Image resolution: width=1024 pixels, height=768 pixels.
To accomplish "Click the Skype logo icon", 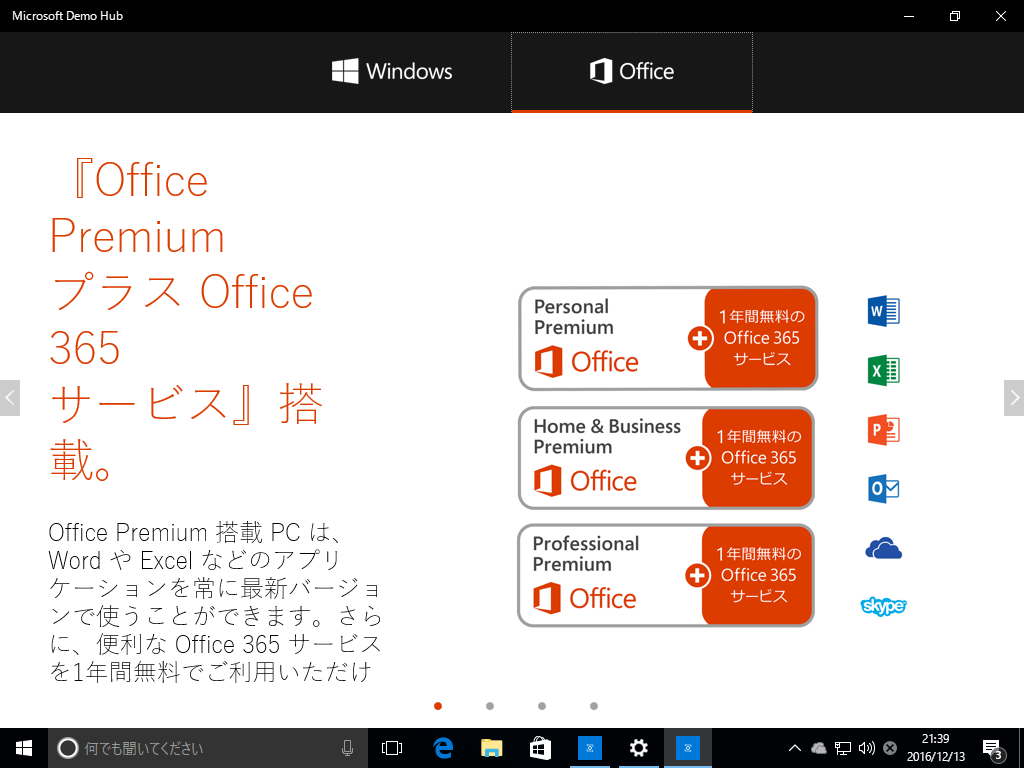I will (x=884, y=606).
